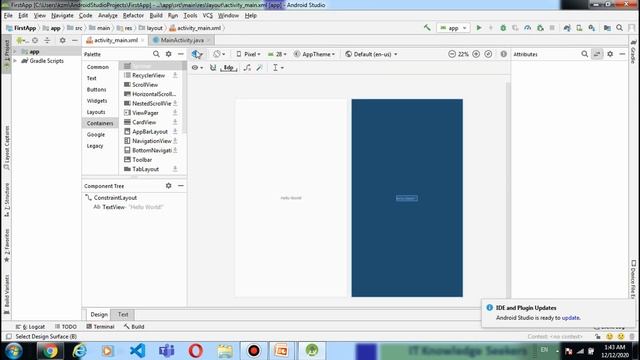Click Zoom to Fit Screen icon
The width and height of the screenshot is (640, 360).
pyautogui.click(x=488, y=54)
